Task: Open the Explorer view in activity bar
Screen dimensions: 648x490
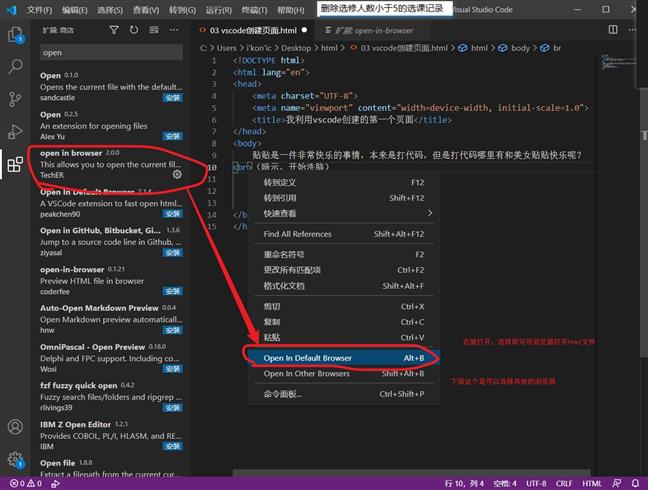Action: [x=16, y=35]
